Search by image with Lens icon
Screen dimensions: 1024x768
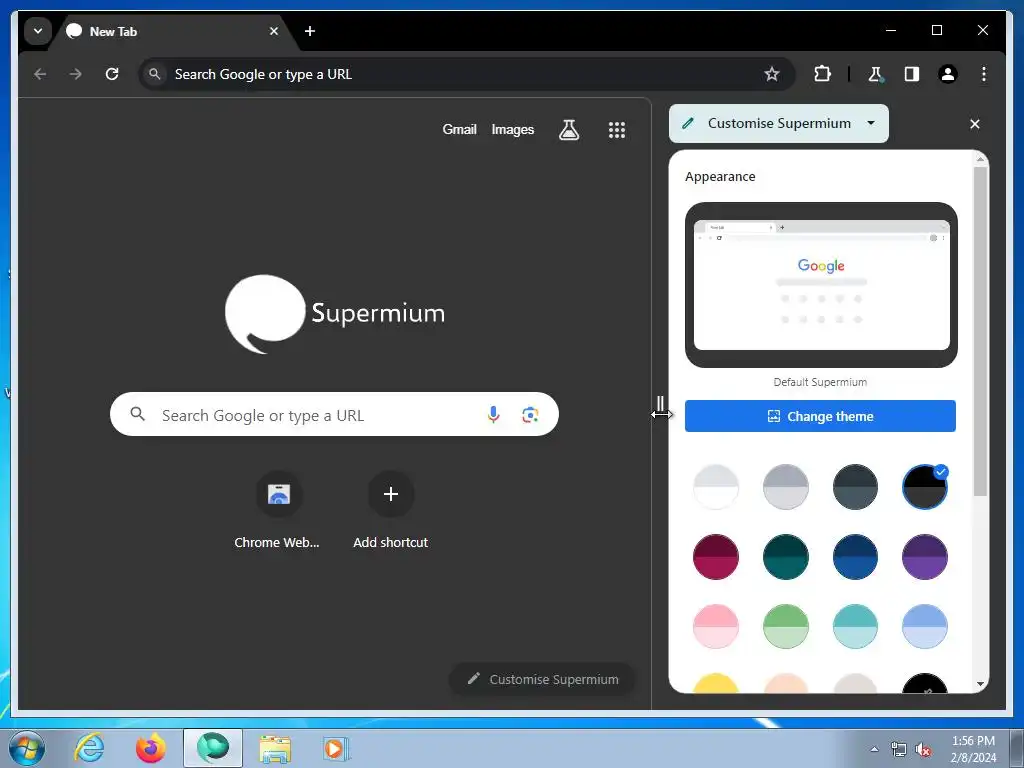click(530, 415)
